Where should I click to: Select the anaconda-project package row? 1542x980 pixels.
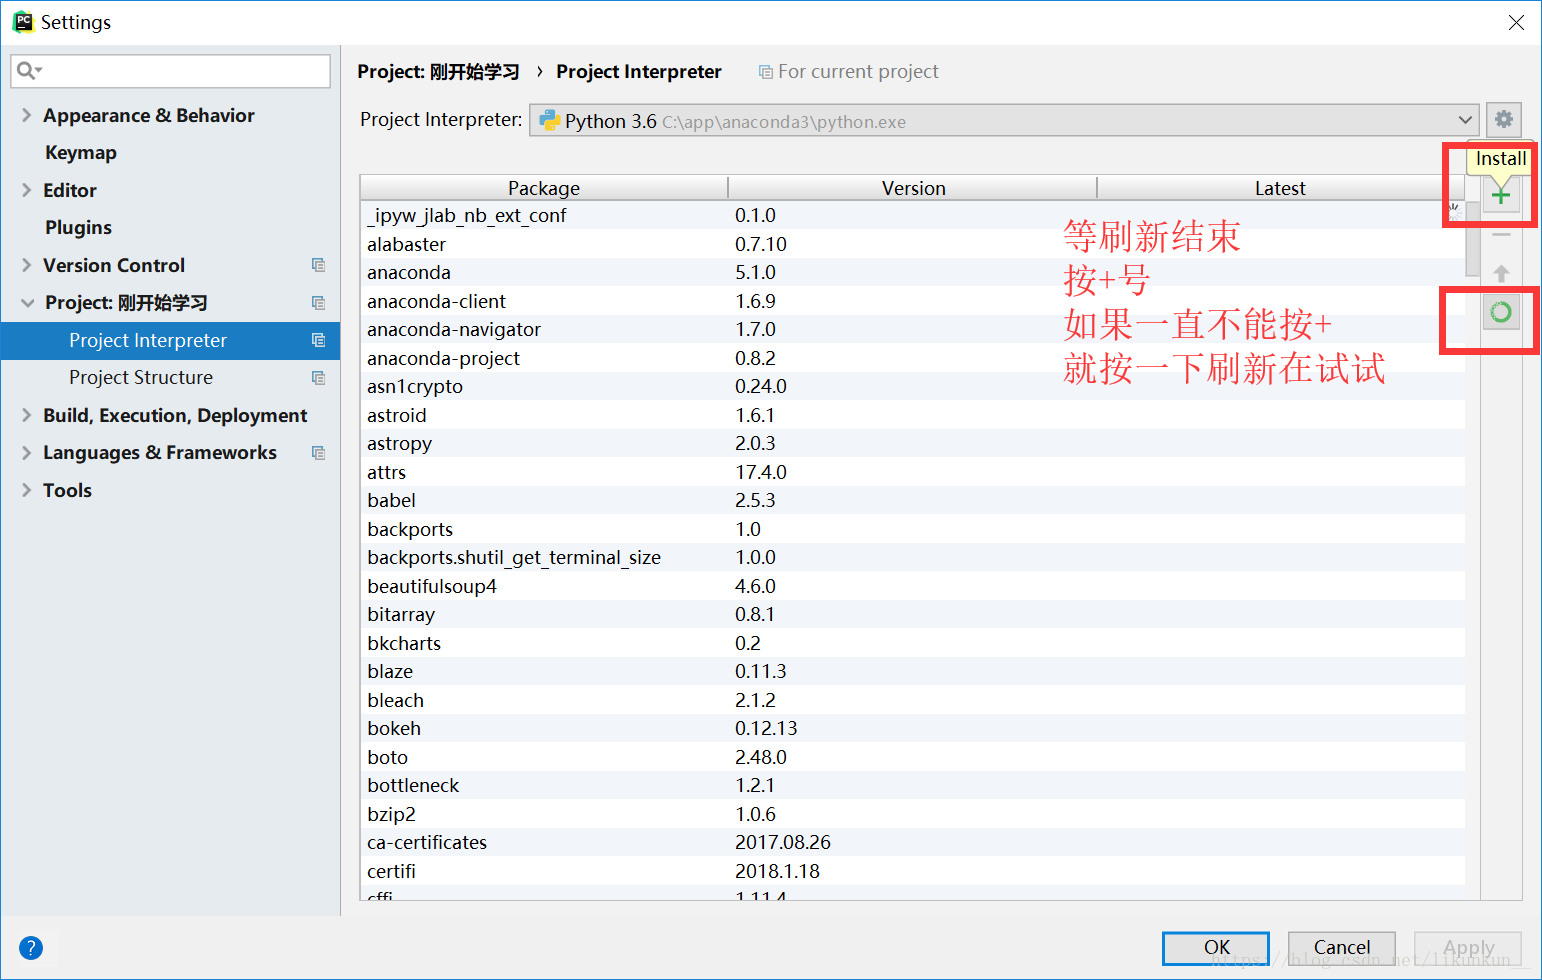tap(912, 358)
